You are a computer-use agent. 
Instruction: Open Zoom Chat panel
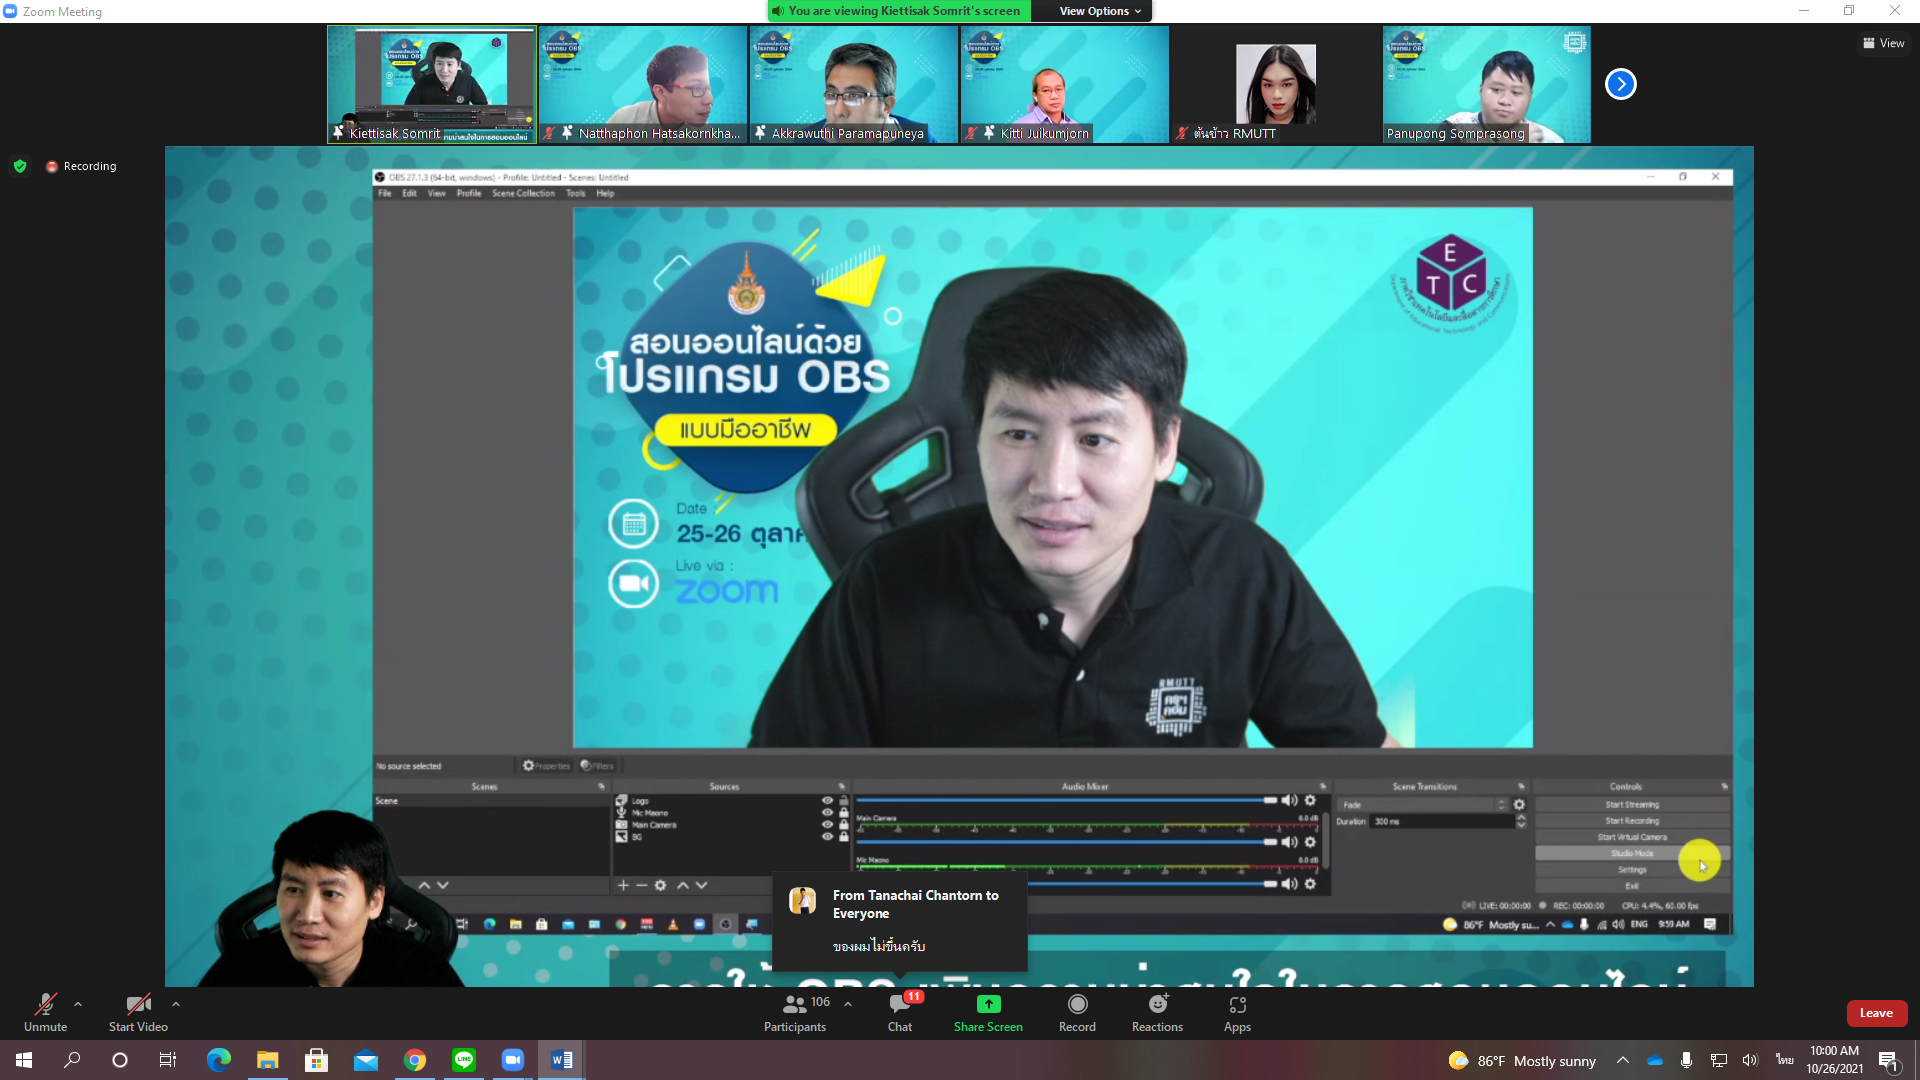click(900, 1012)
